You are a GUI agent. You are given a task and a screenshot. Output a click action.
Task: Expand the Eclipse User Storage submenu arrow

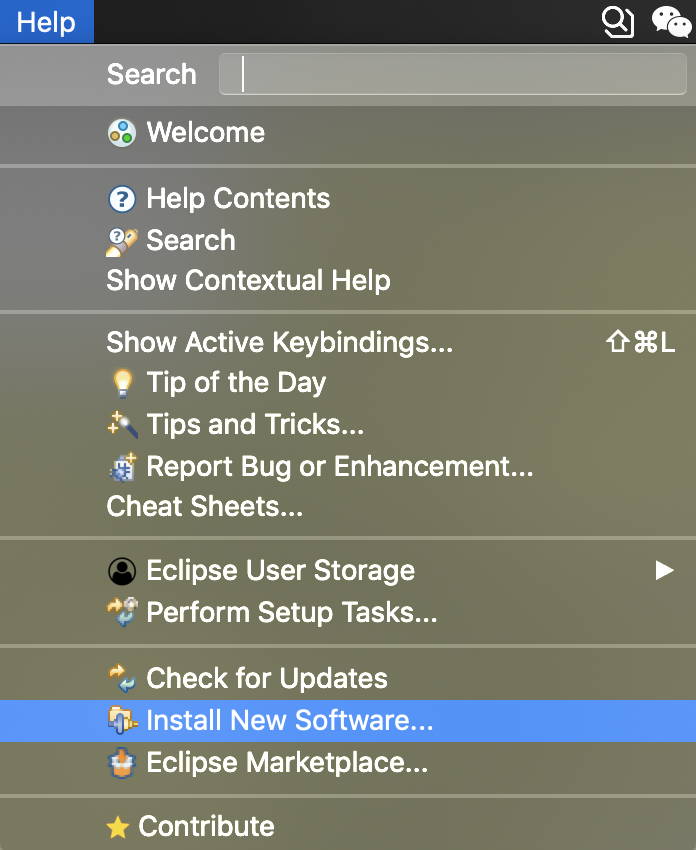664,570
